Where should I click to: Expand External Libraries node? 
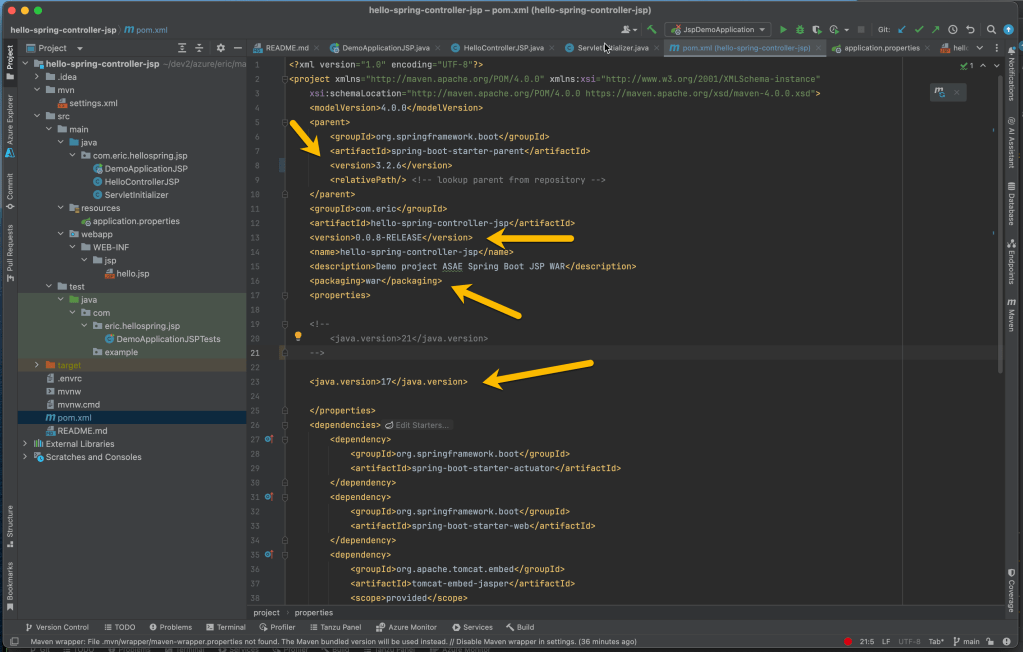click(x=26, y=444)
